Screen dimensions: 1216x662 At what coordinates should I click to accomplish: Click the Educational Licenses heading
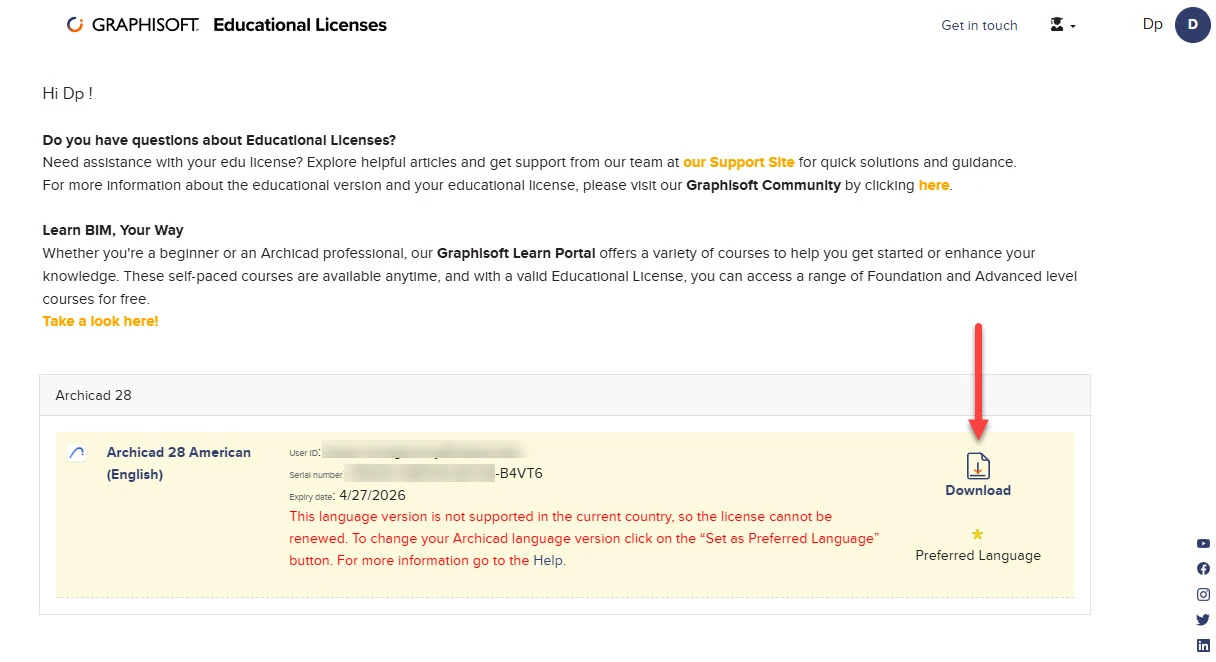(300, 25)
